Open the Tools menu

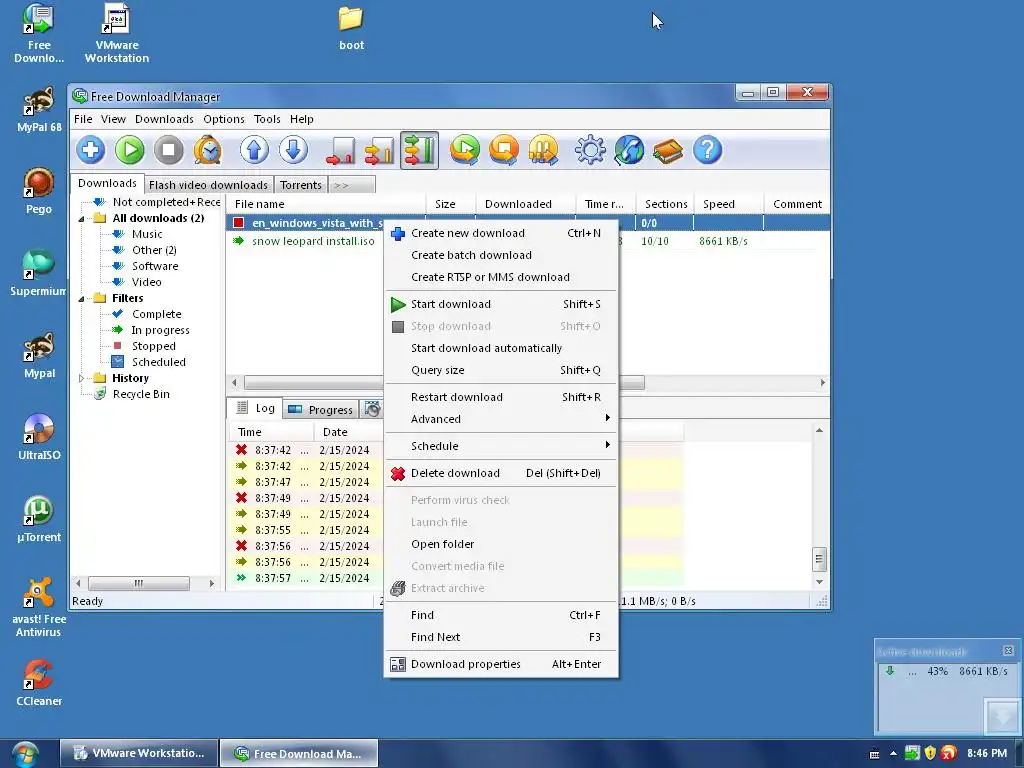pyautogui.click(x=267, y=119)
